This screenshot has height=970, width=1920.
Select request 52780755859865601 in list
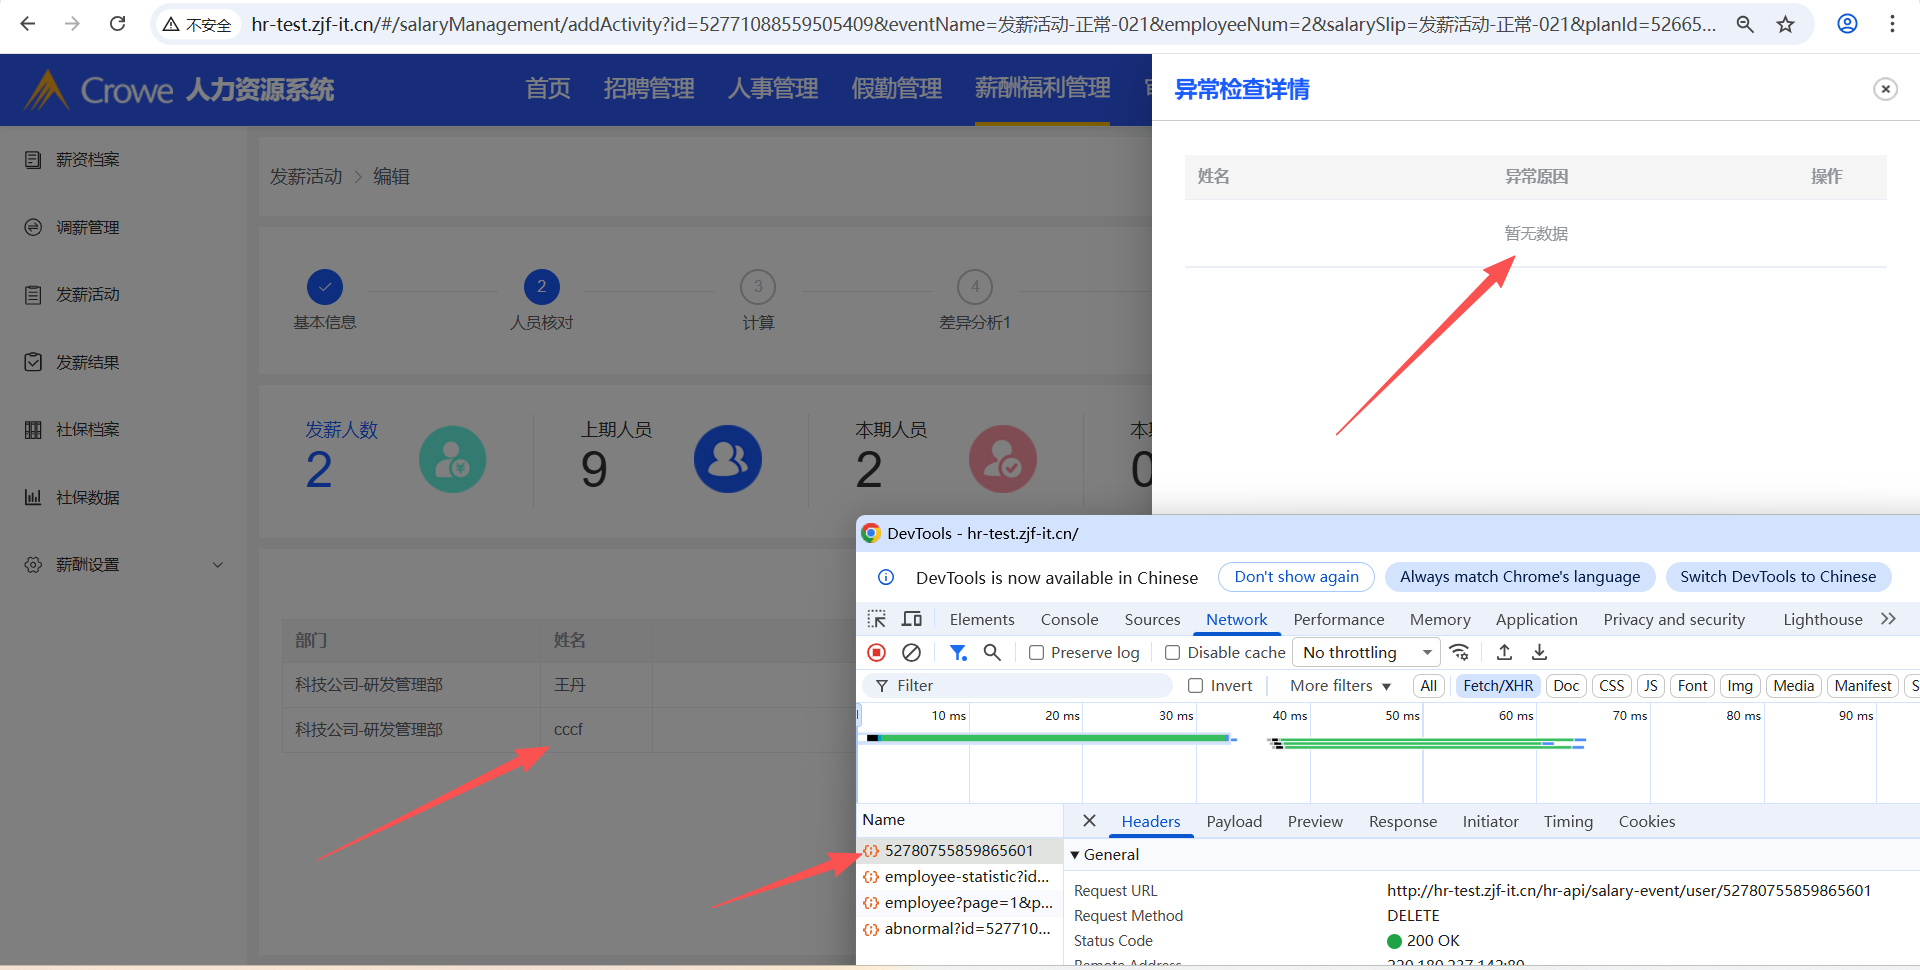[x=959, y=850]
